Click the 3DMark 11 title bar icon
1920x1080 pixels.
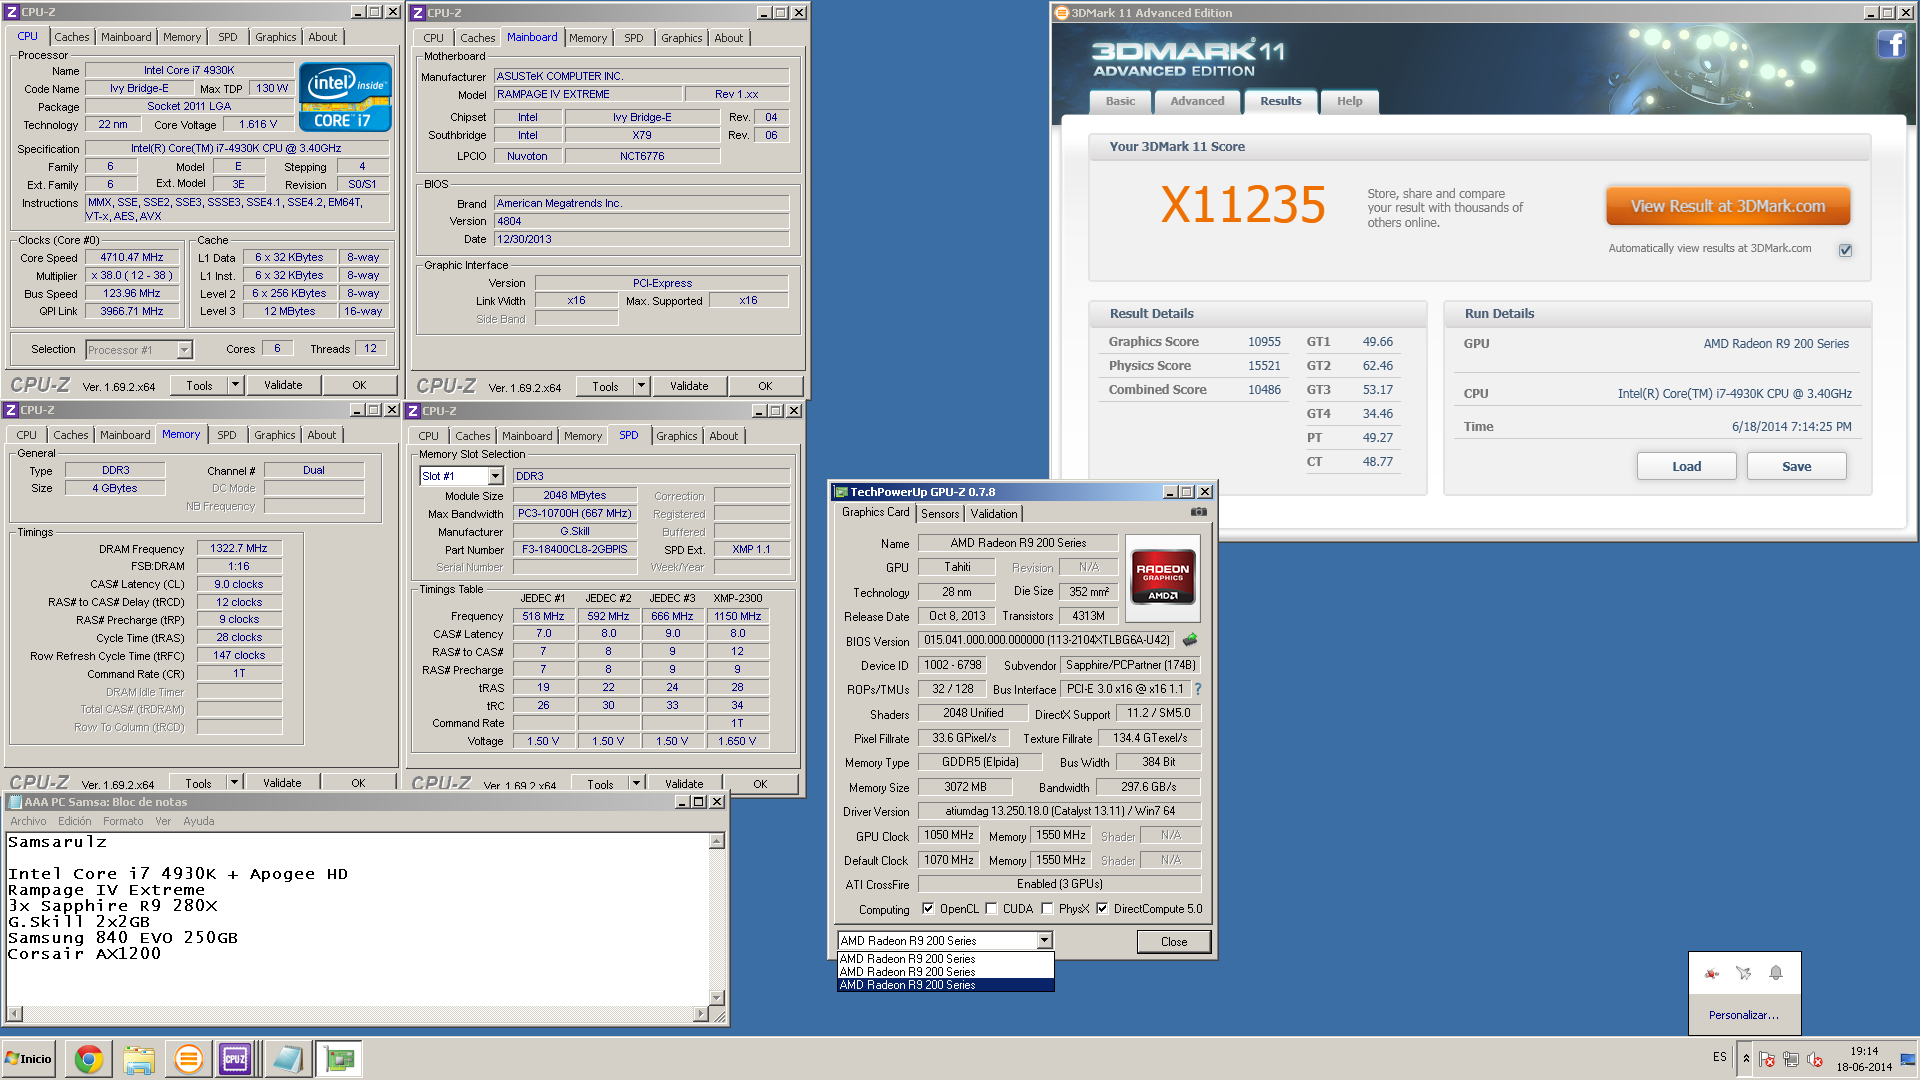coord(1062,13)
